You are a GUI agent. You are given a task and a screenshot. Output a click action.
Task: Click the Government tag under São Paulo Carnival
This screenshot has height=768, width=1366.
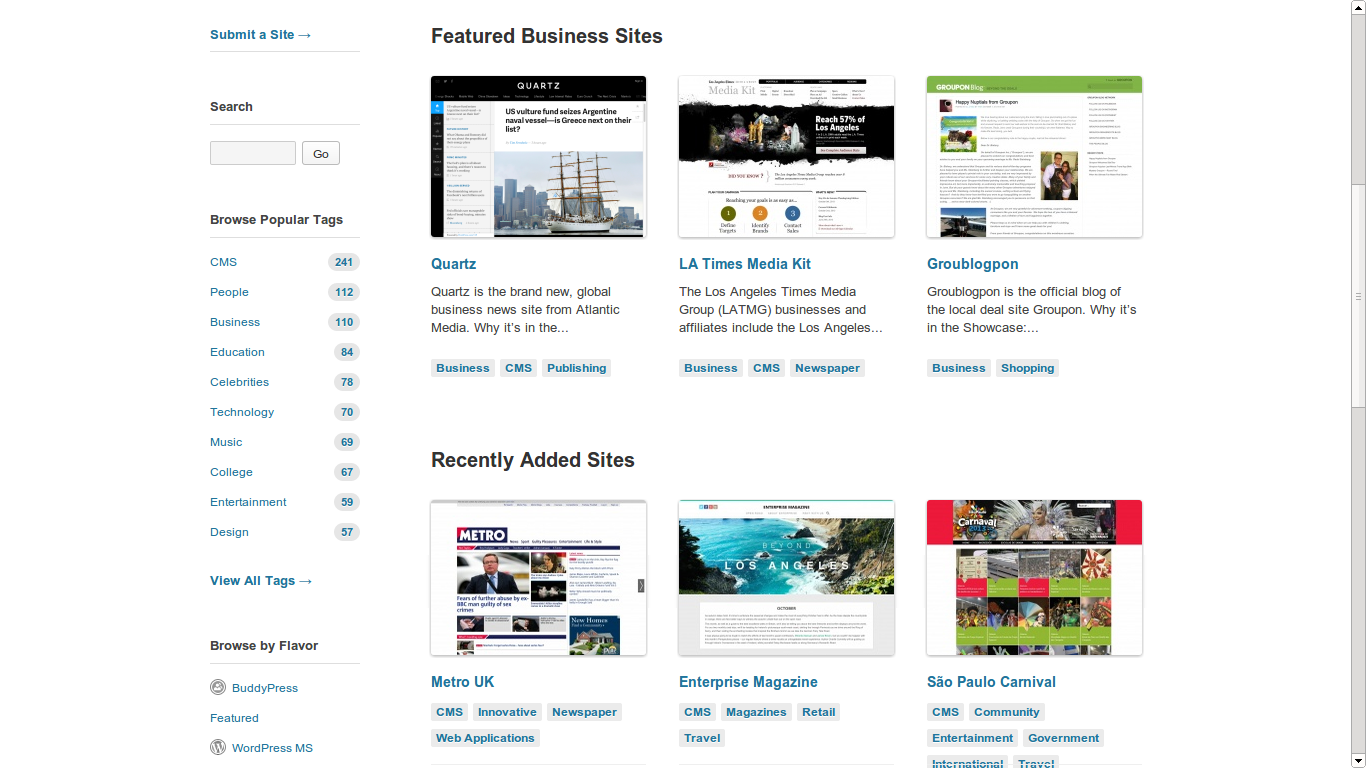click(x=1064, y=738)
